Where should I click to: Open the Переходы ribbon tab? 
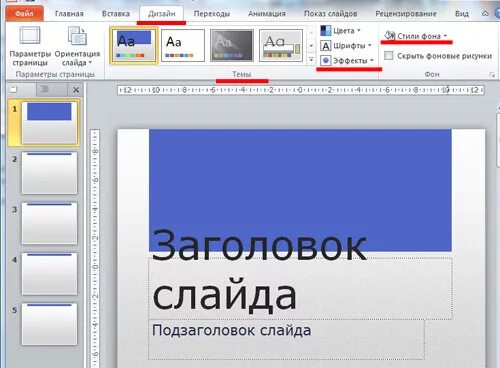coord(212,14)
